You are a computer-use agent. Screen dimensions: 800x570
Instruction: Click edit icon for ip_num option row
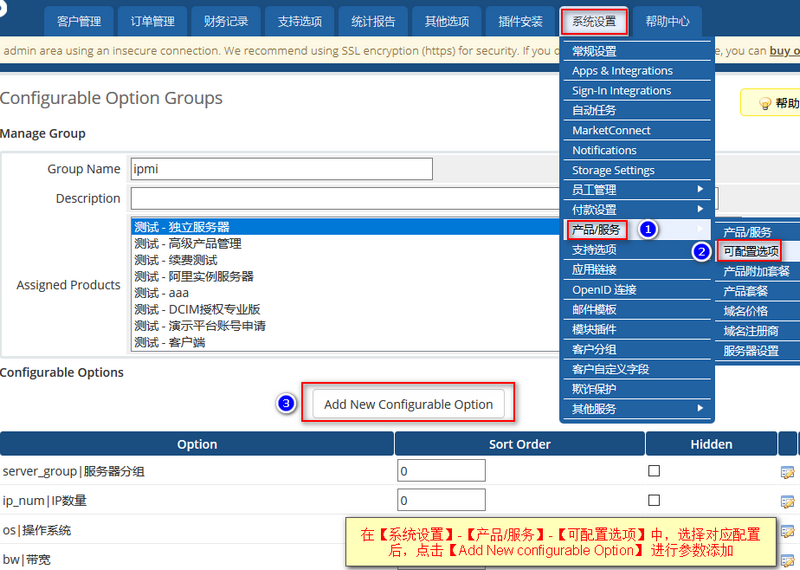coord(787,502)
